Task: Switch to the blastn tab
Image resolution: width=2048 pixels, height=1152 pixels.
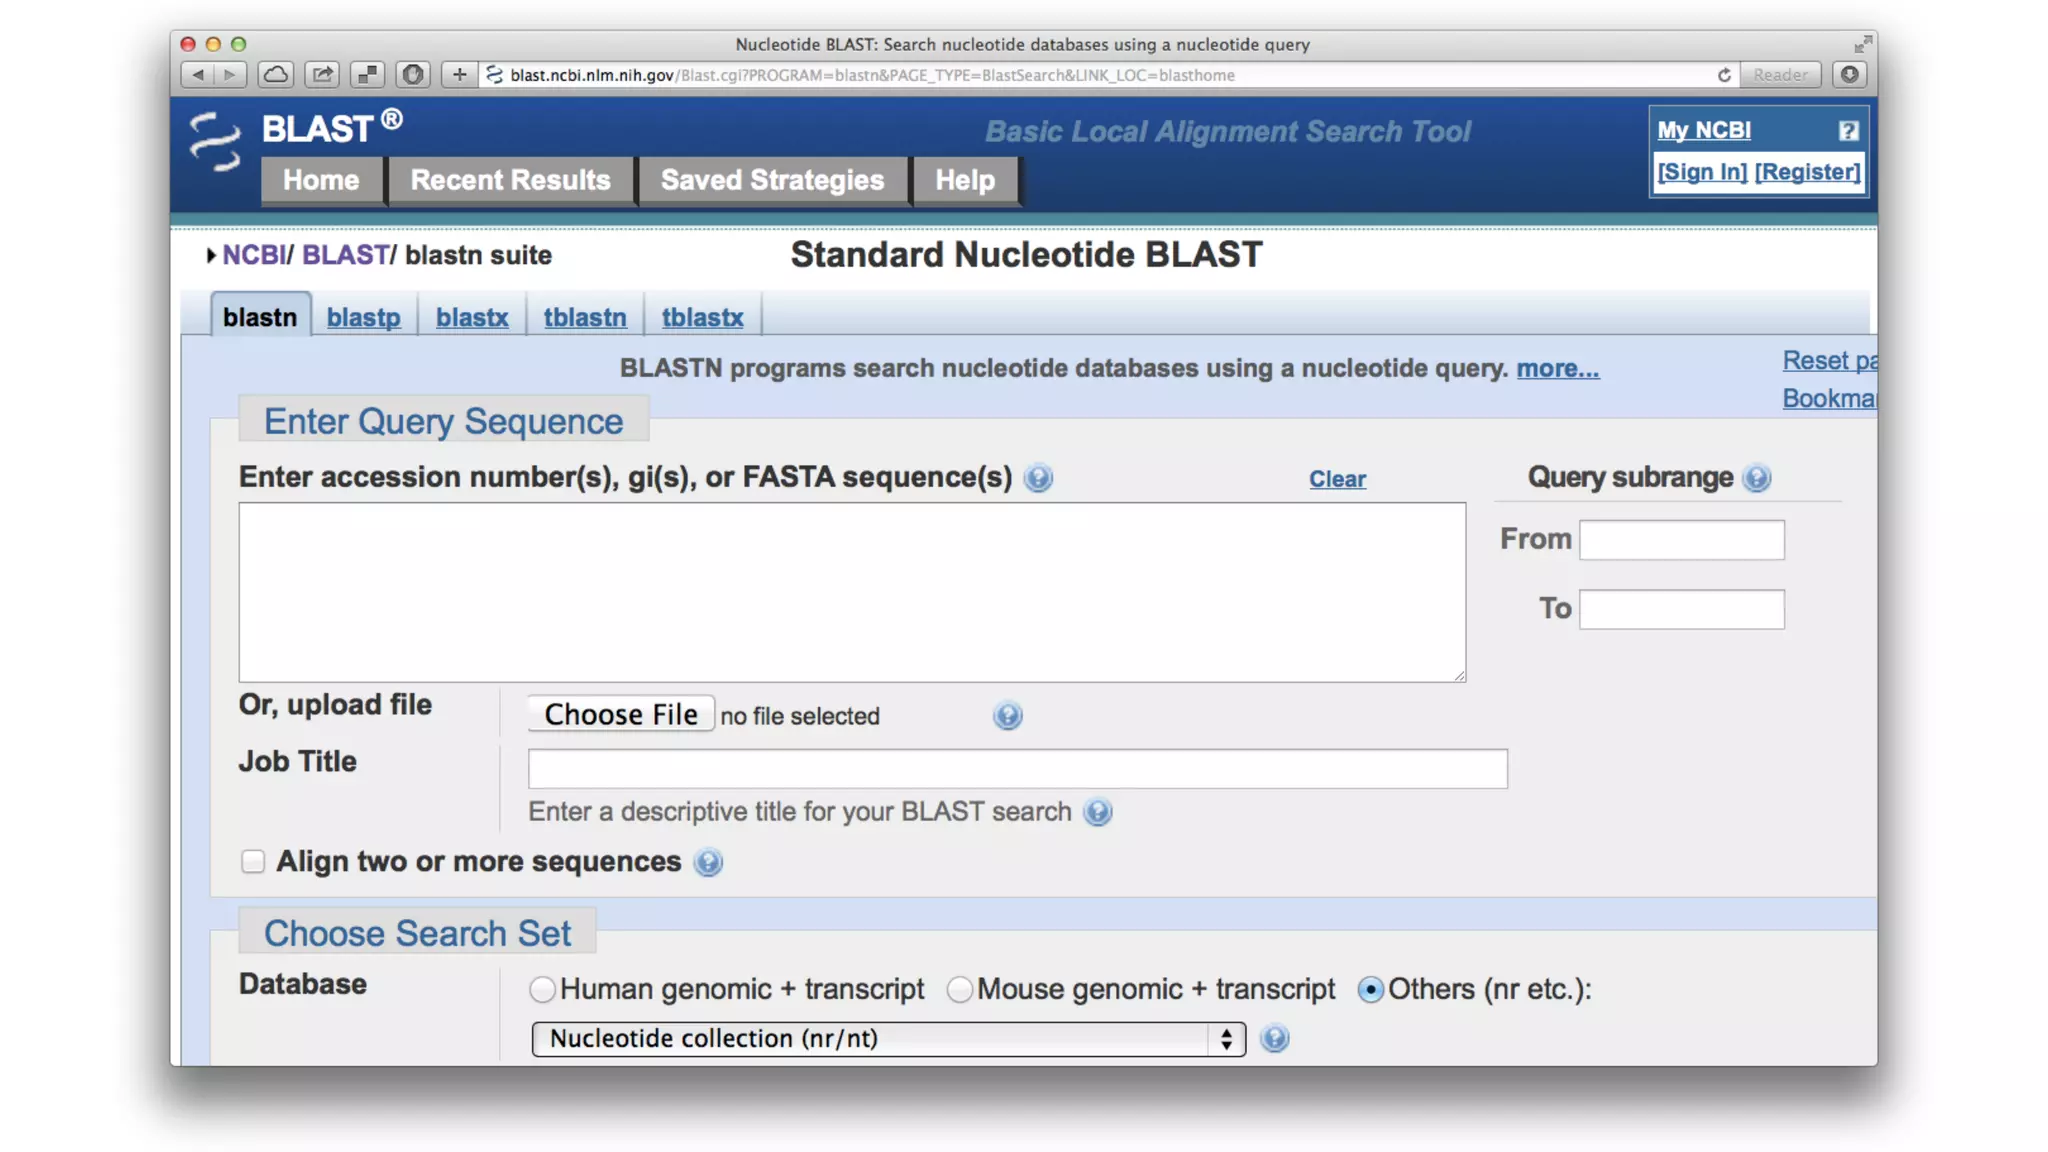Action: coord(260,317)
